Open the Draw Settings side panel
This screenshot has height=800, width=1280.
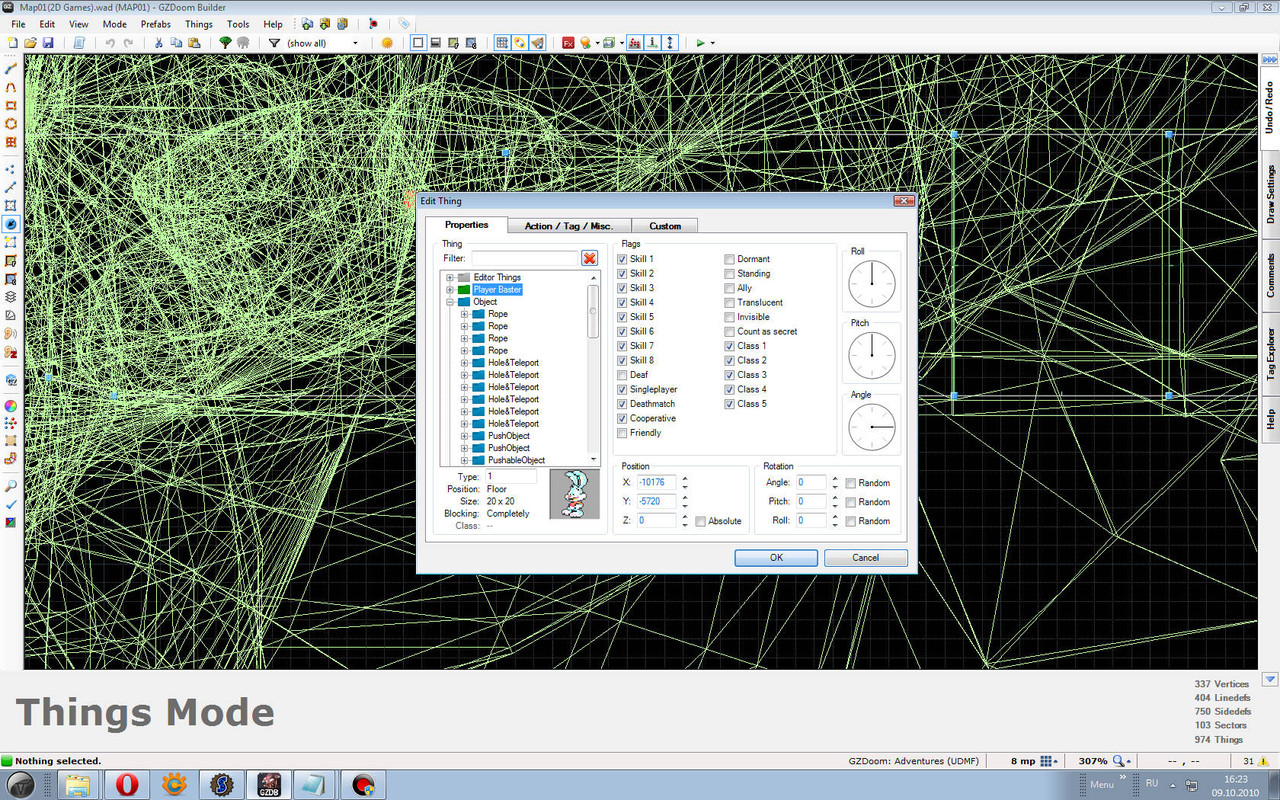point(1270,195)
